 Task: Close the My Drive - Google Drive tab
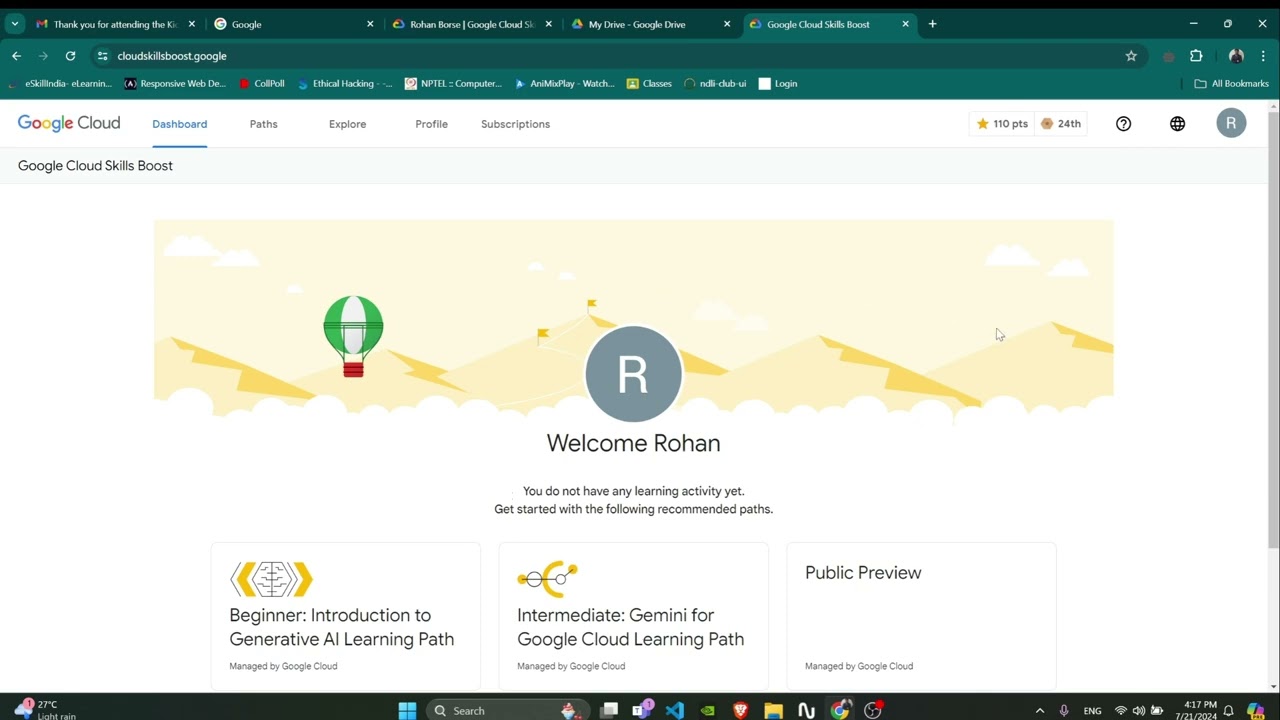(x=727, y=24)
